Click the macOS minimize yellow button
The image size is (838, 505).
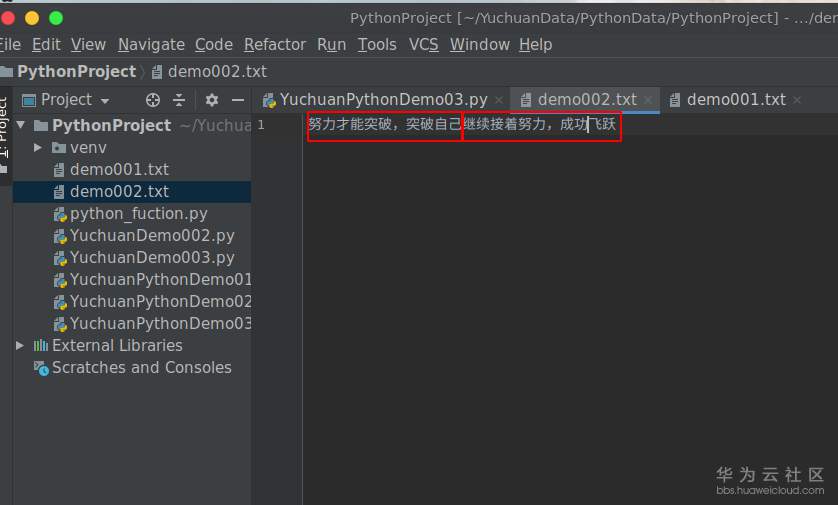pyautogui.click(x=32, y=19)
